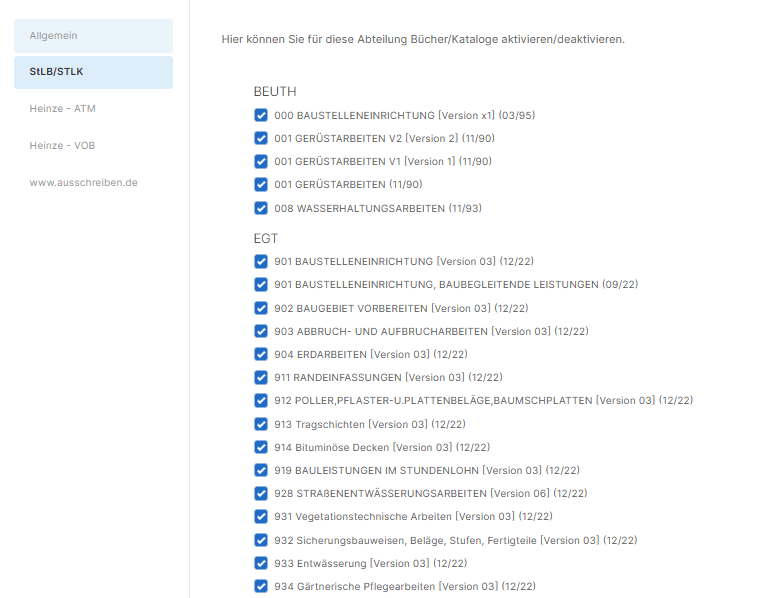Uncheck 913 Tragschichten checkbox

(261, 424)
